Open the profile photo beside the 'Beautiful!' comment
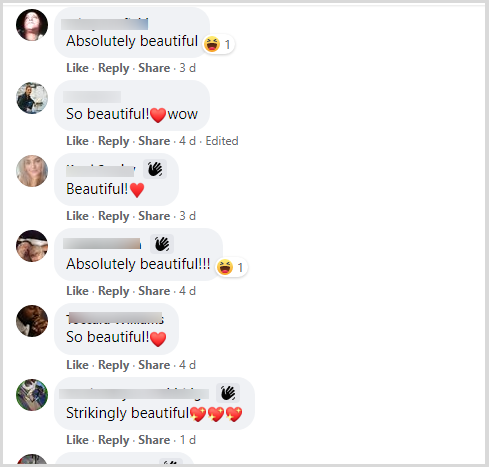 [32, 171]
